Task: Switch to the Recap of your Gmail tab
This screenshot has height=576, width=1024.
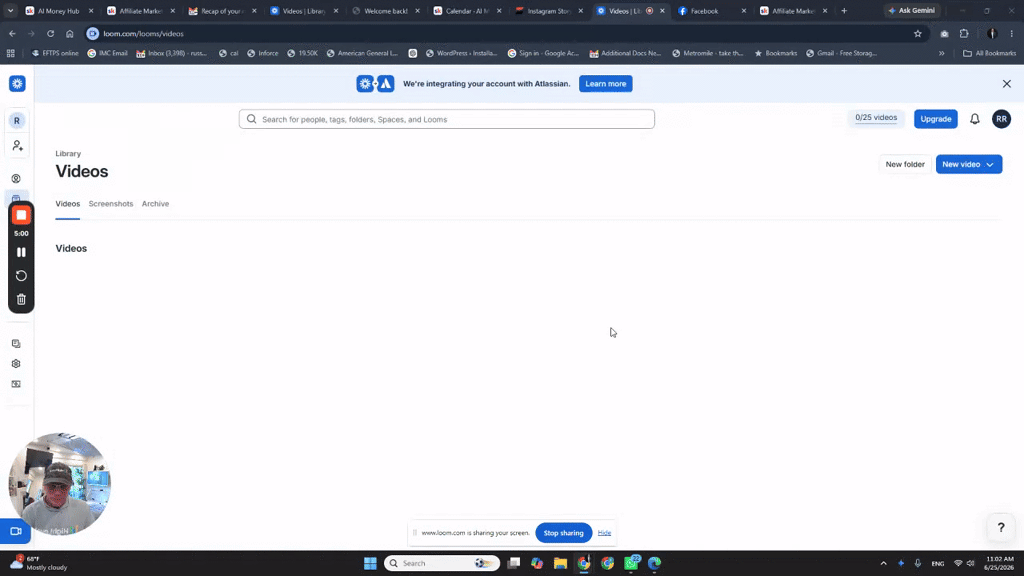Action: pos(222,11)
